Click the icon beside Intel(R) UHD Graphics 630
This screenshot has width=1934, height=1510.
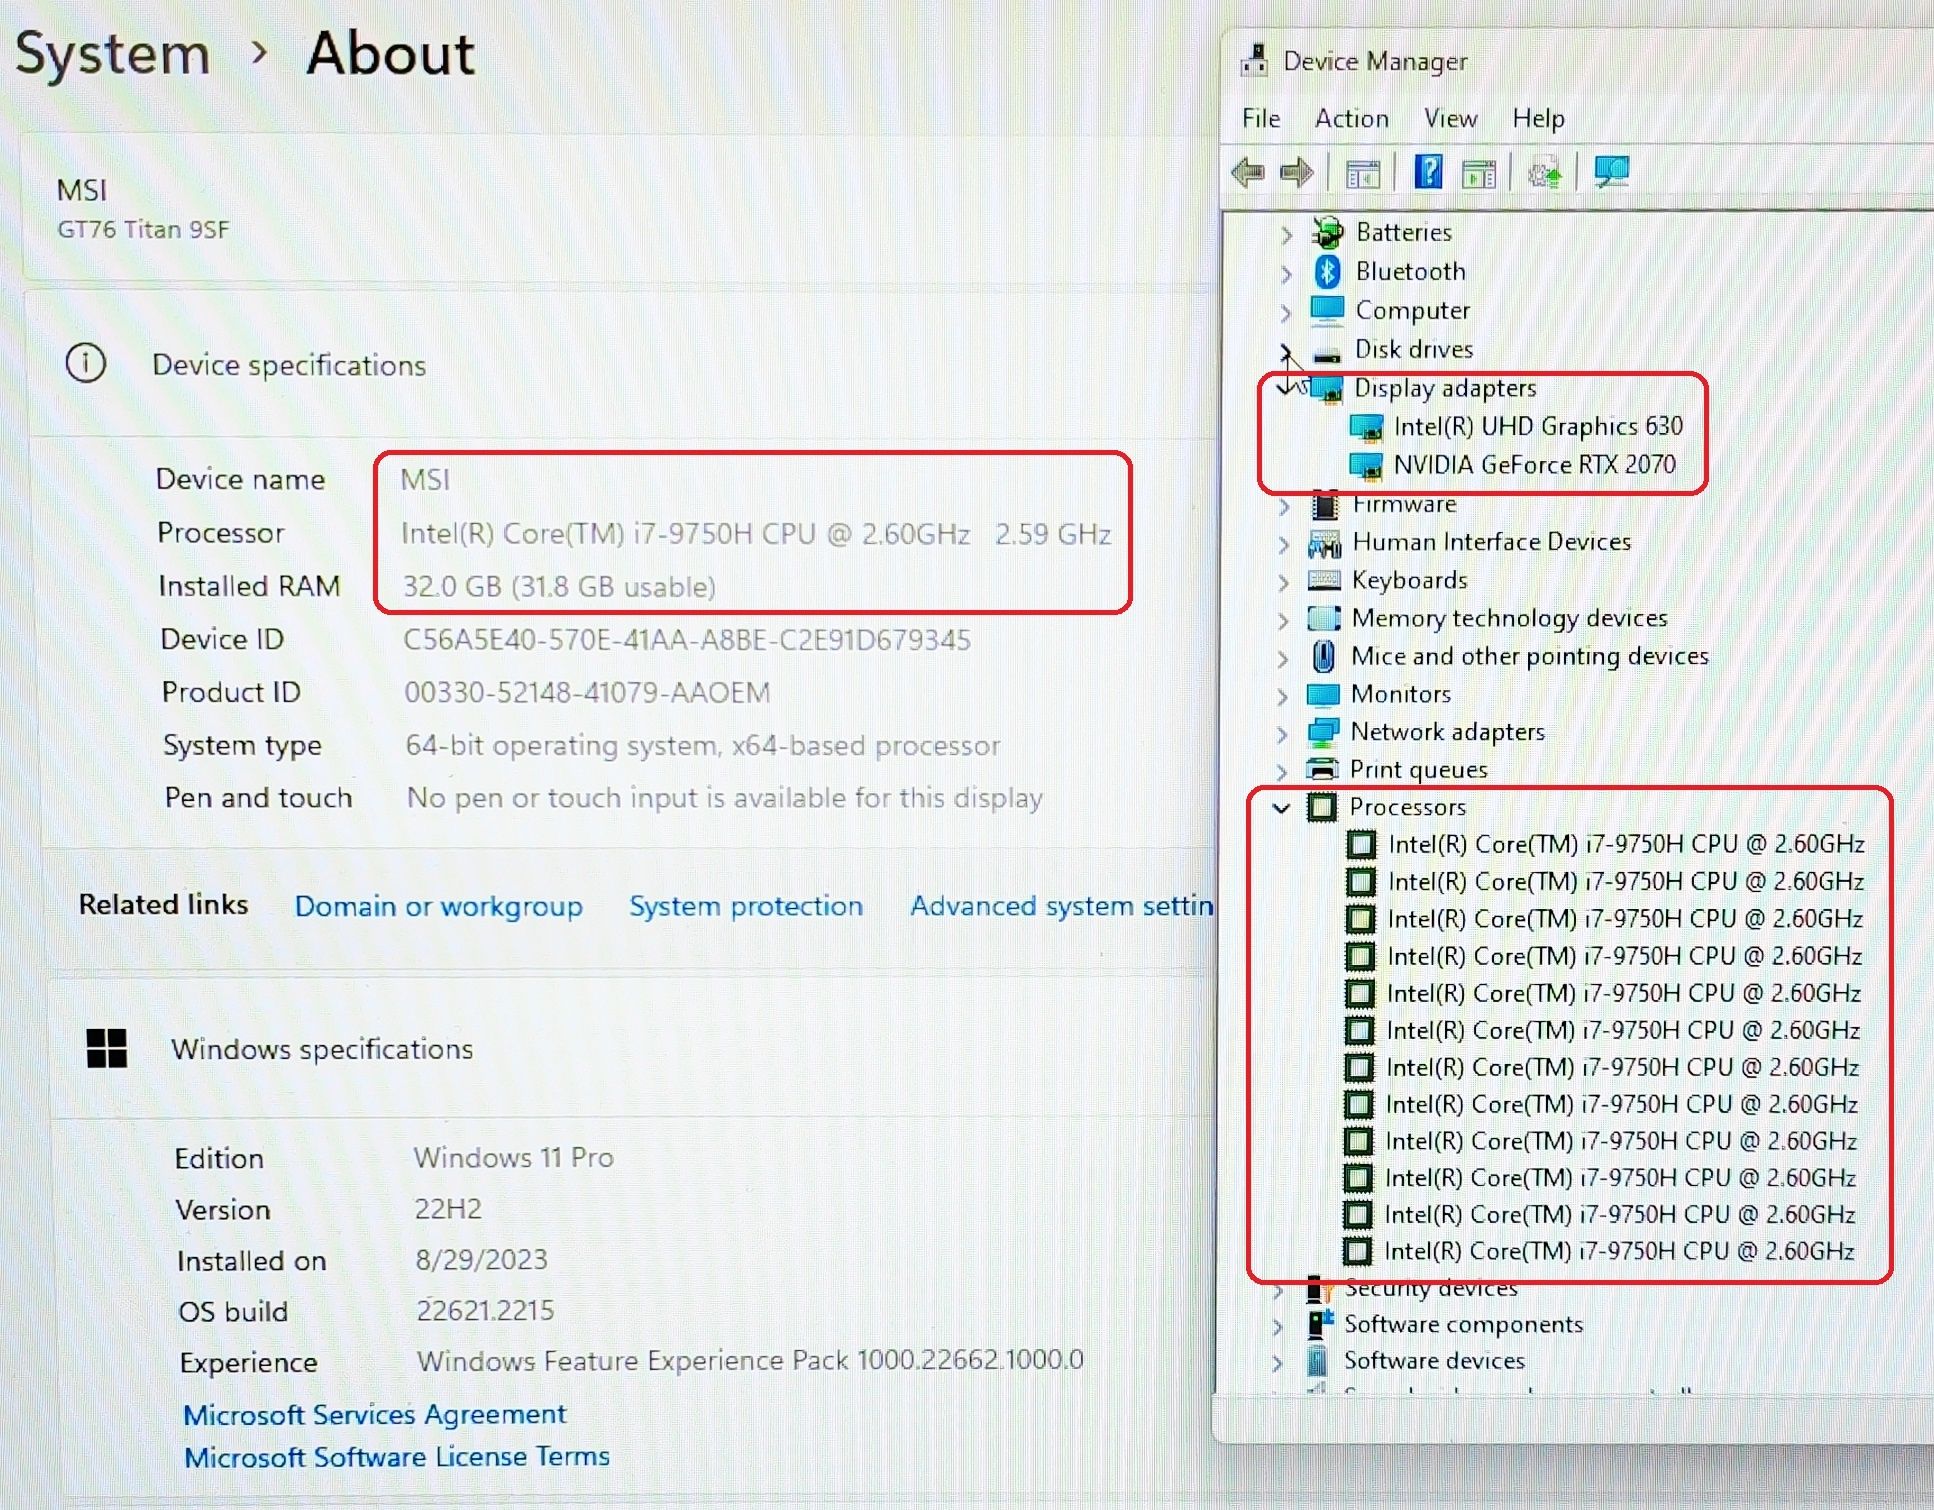click(x=1366, y=428)
